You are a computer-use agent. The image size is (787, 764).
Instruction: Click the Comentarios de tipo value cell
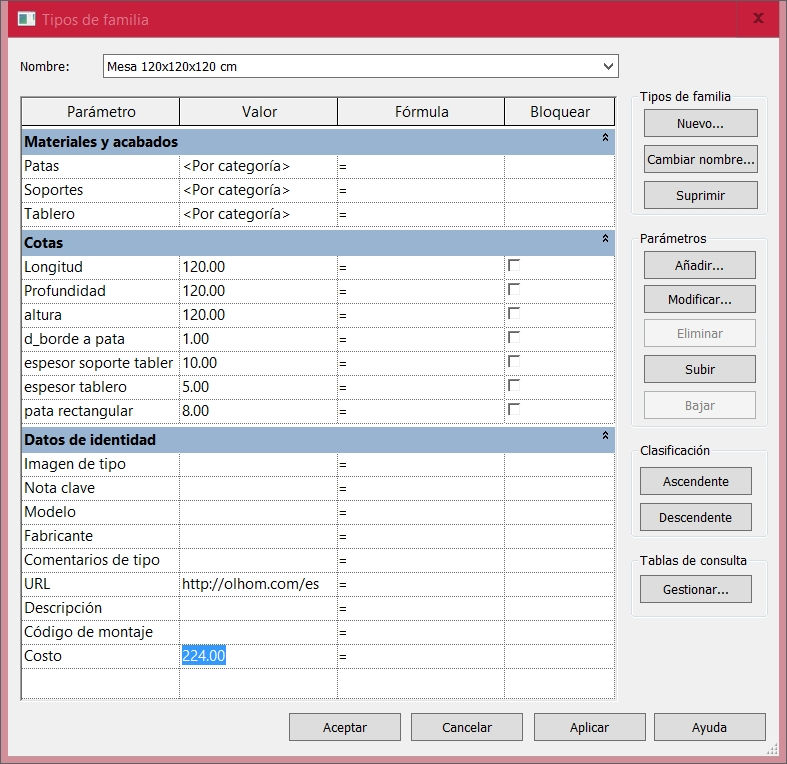pos(258,560)
